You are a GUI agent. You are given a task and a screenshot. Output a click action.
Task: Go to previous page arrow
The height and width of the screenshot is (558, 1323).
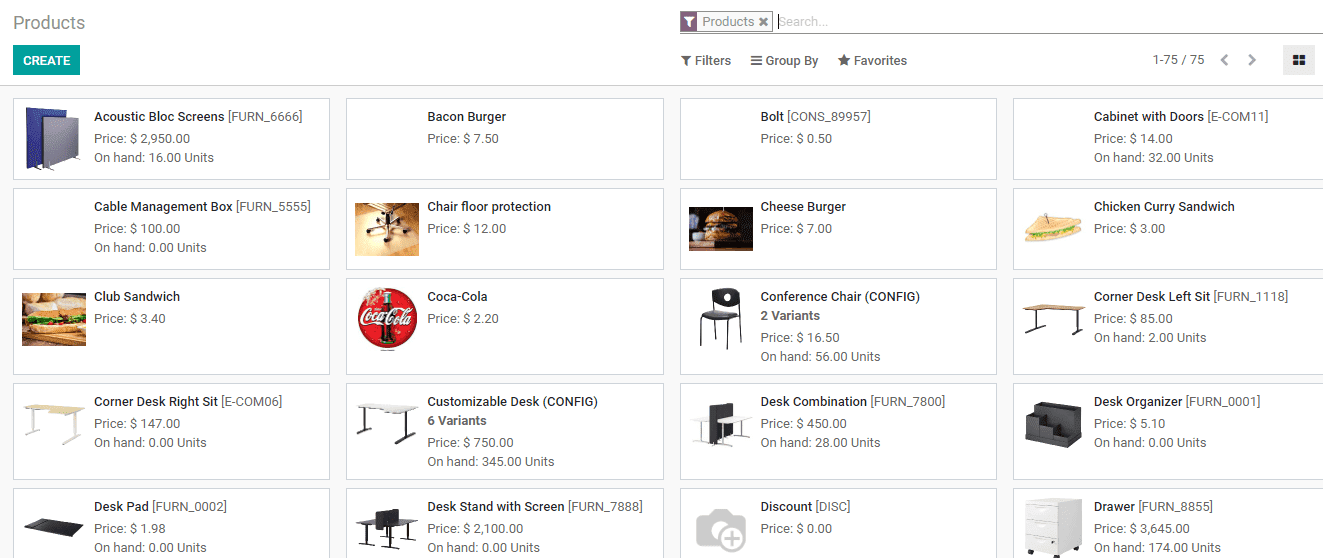[1224, 60]
